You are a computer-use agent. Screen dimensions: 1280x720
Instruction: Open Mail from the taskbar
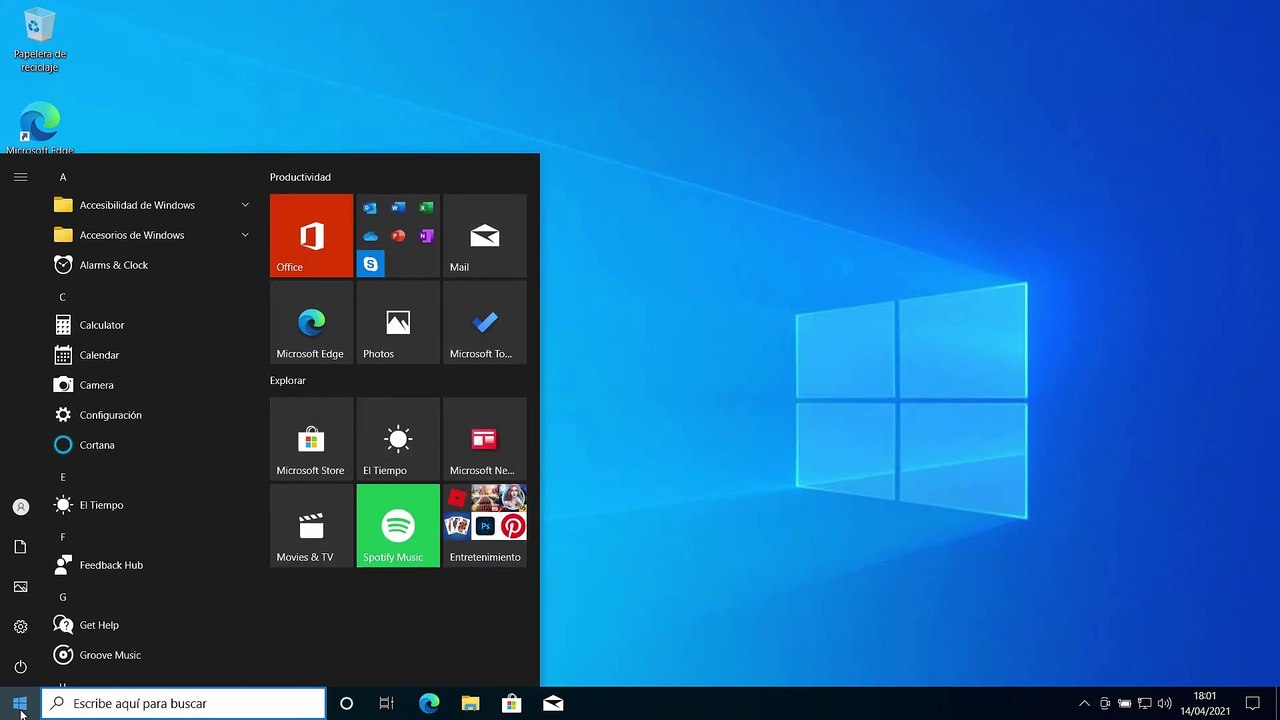tap(553, 704)
